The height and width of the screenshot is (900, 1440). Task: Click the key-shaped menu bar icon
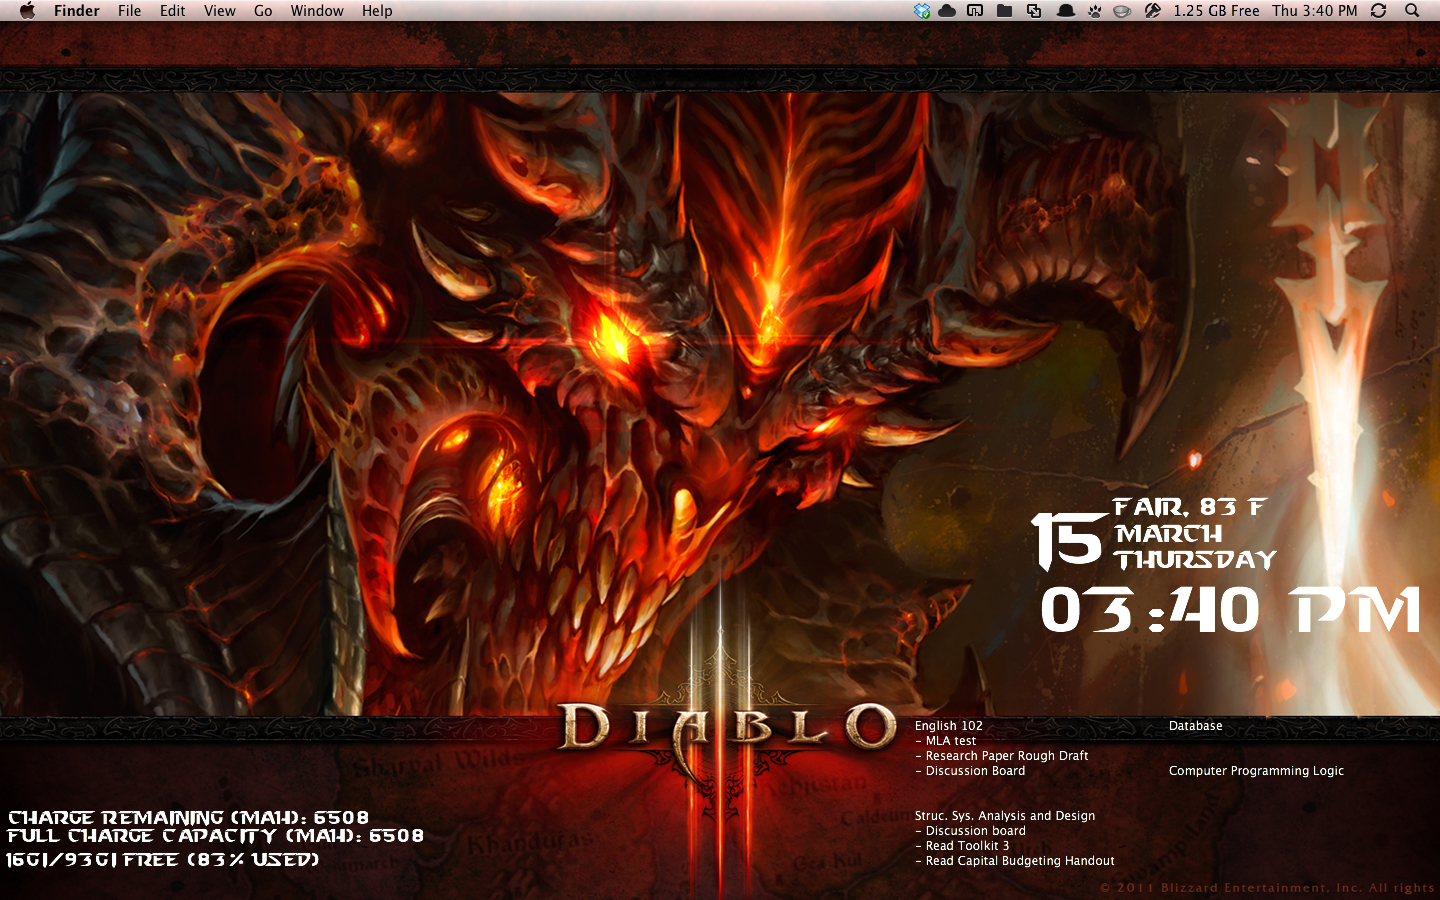pyautogui.click(x=1152, y=11)
